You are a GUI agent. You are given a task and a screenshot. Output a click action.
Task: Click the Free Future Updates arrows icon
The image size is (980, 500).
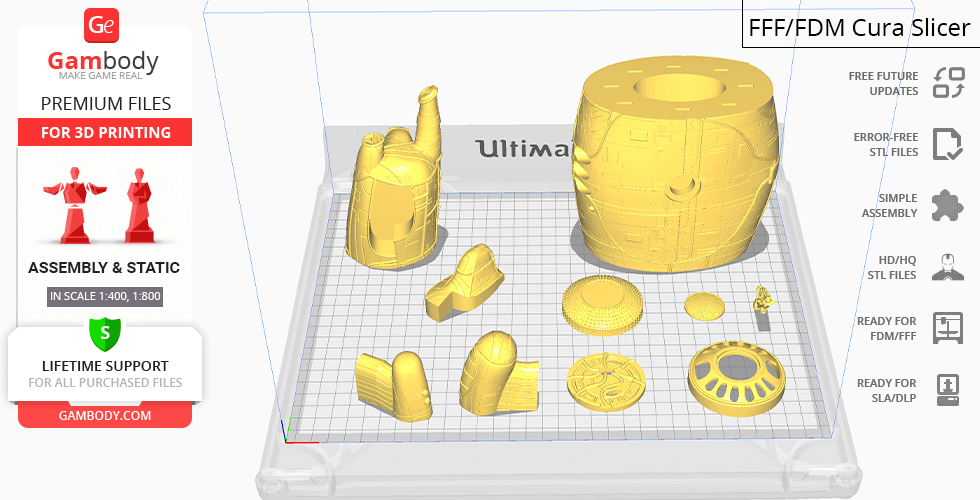click(x=947, y=83)
